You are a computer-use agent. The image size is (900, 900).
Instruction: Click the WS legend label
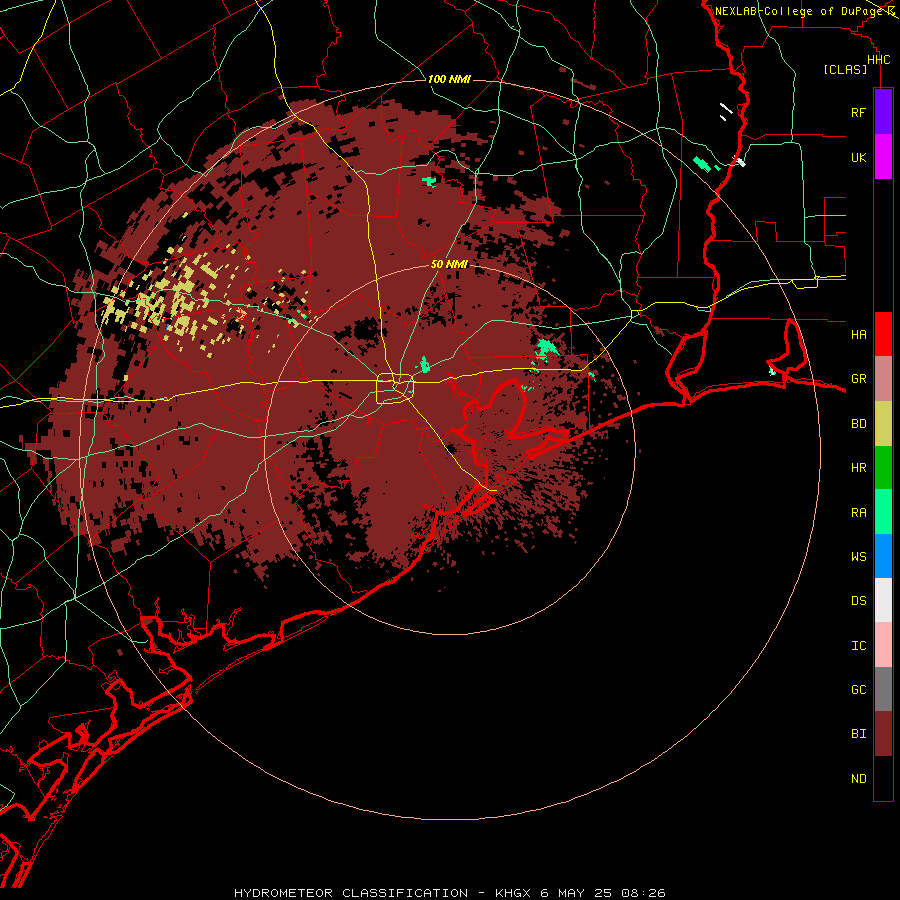[858, 557]
